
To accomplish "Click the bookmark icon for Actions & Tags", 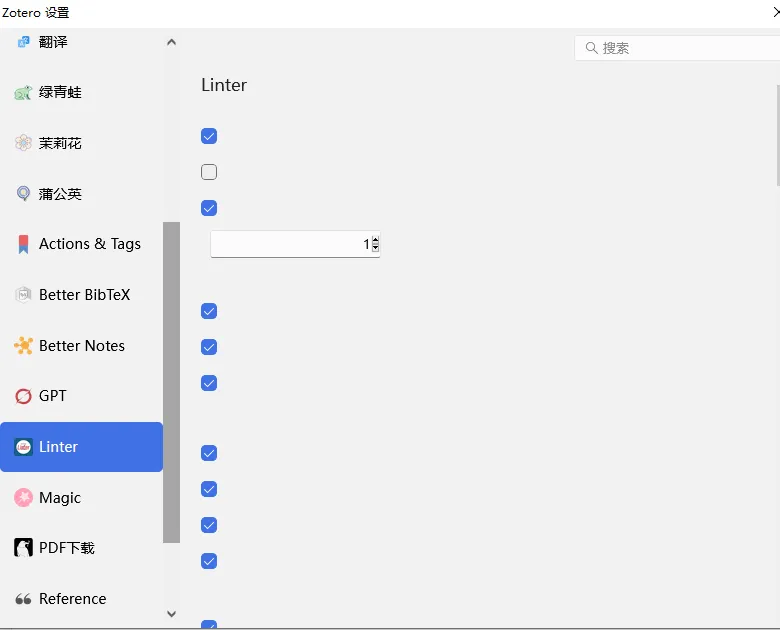I will [x=23, y=244].
